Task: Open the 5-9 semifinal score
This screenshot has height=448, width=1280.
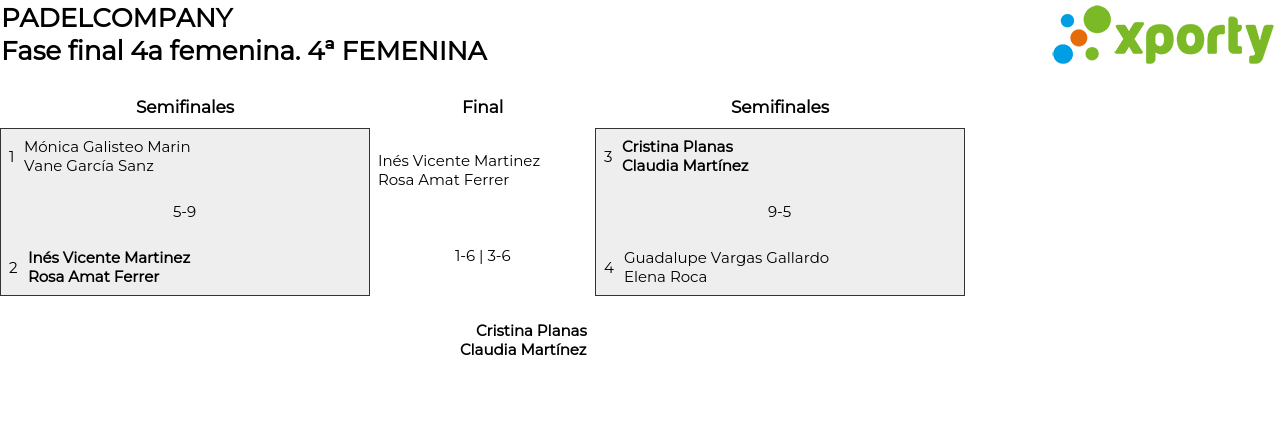Action: tap(184, 212)
